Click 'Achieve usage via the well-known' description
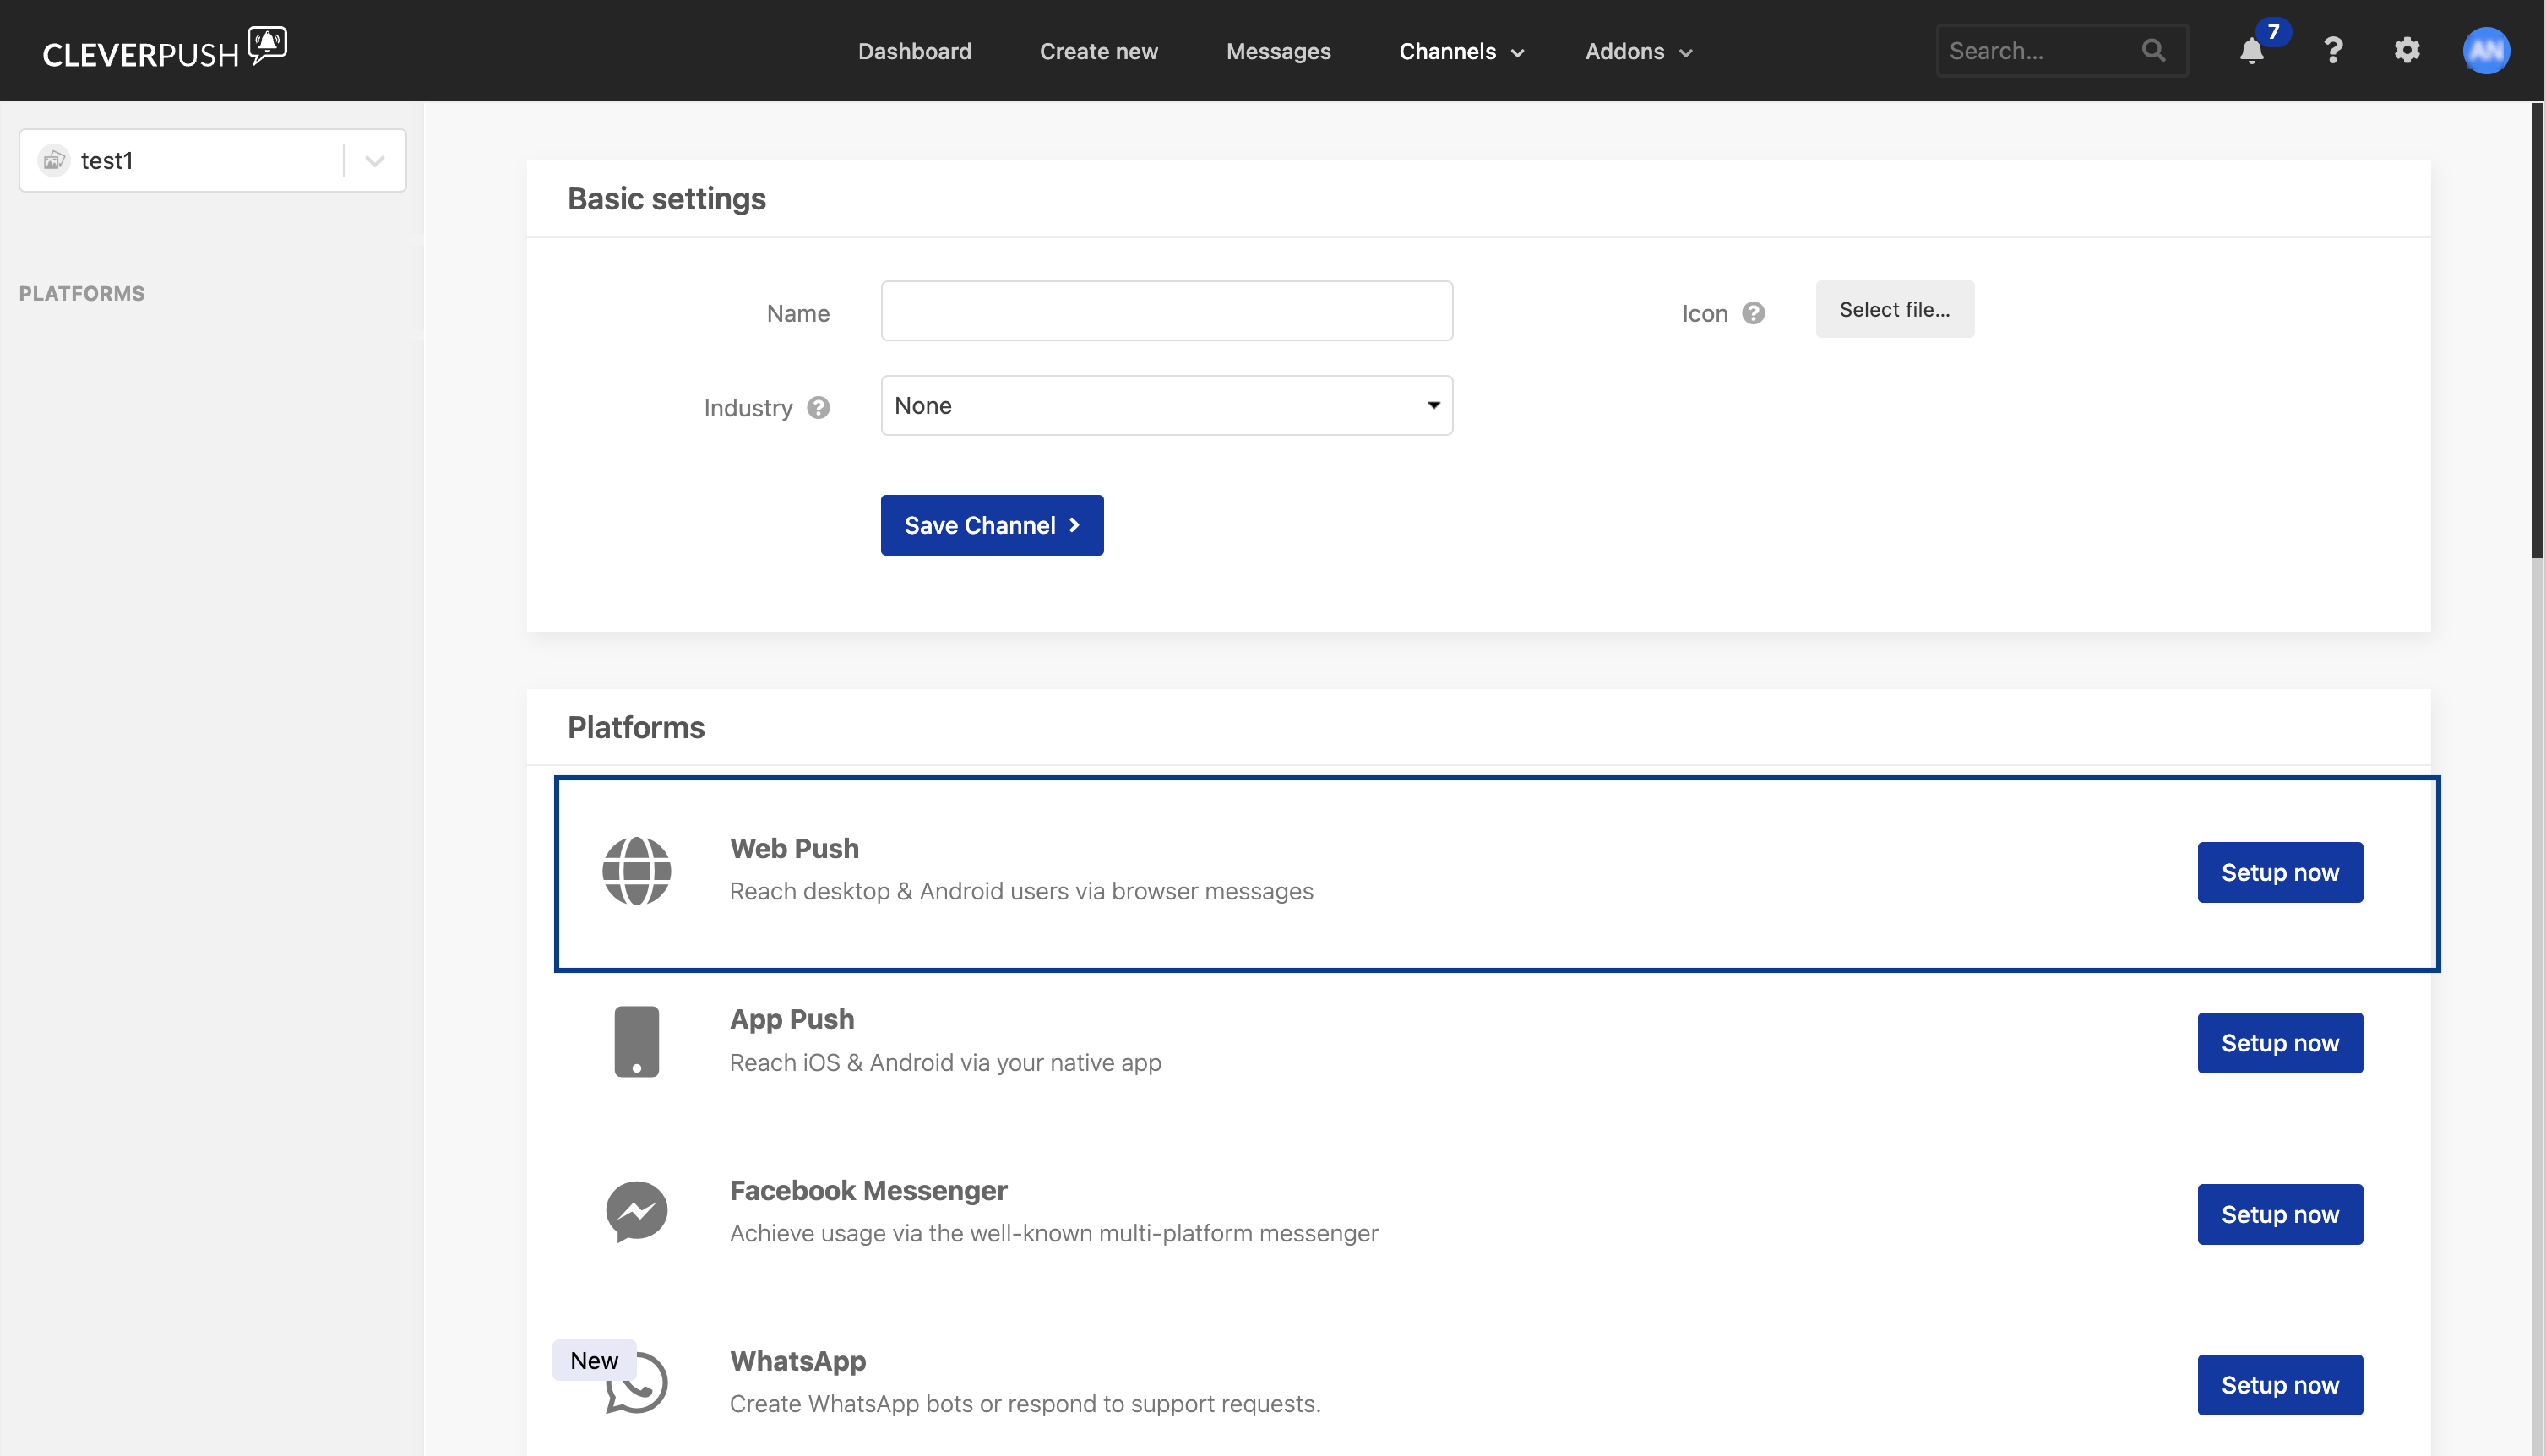Image resolution: width=2546 pixels, height=1456 pixels. 1054,1233
